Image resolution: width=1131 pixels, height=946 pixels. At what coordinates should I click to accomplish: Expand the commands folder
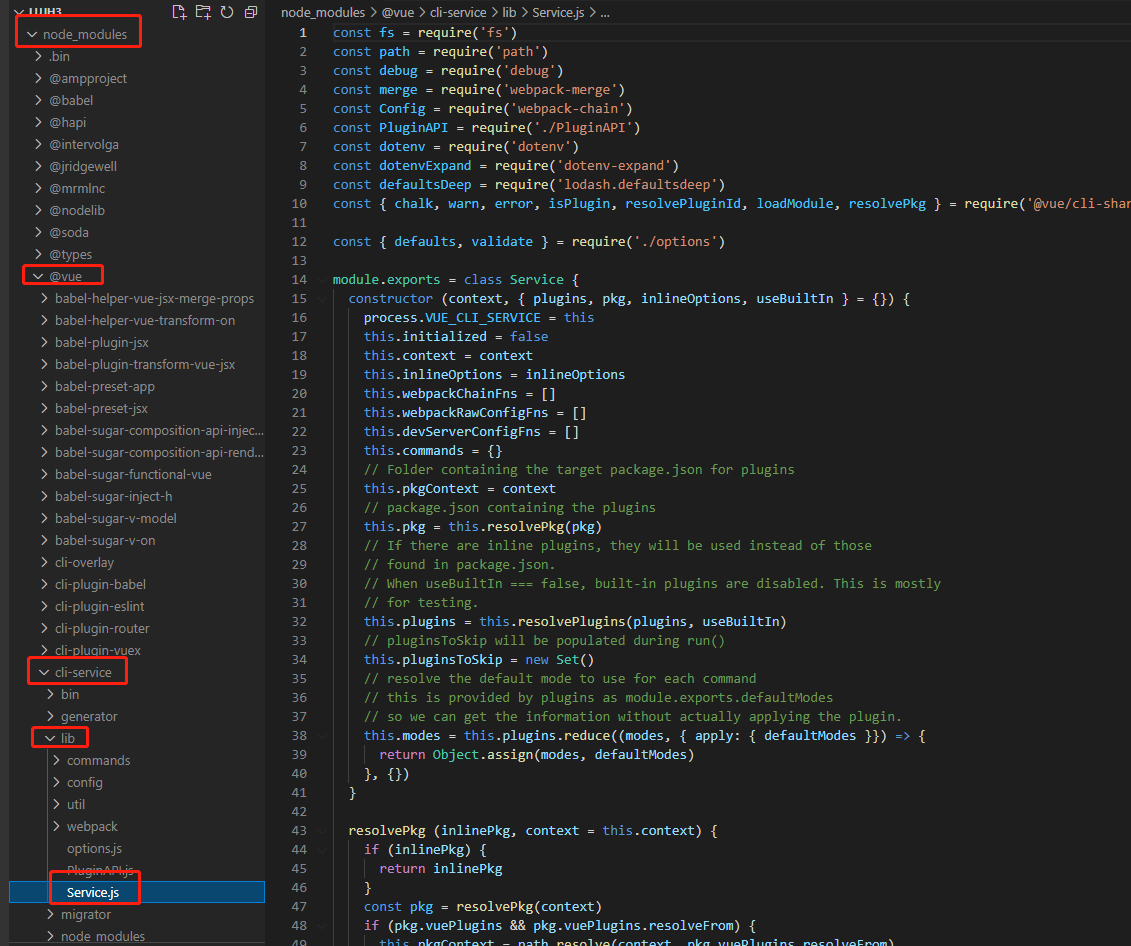click(x=56, y=760)
